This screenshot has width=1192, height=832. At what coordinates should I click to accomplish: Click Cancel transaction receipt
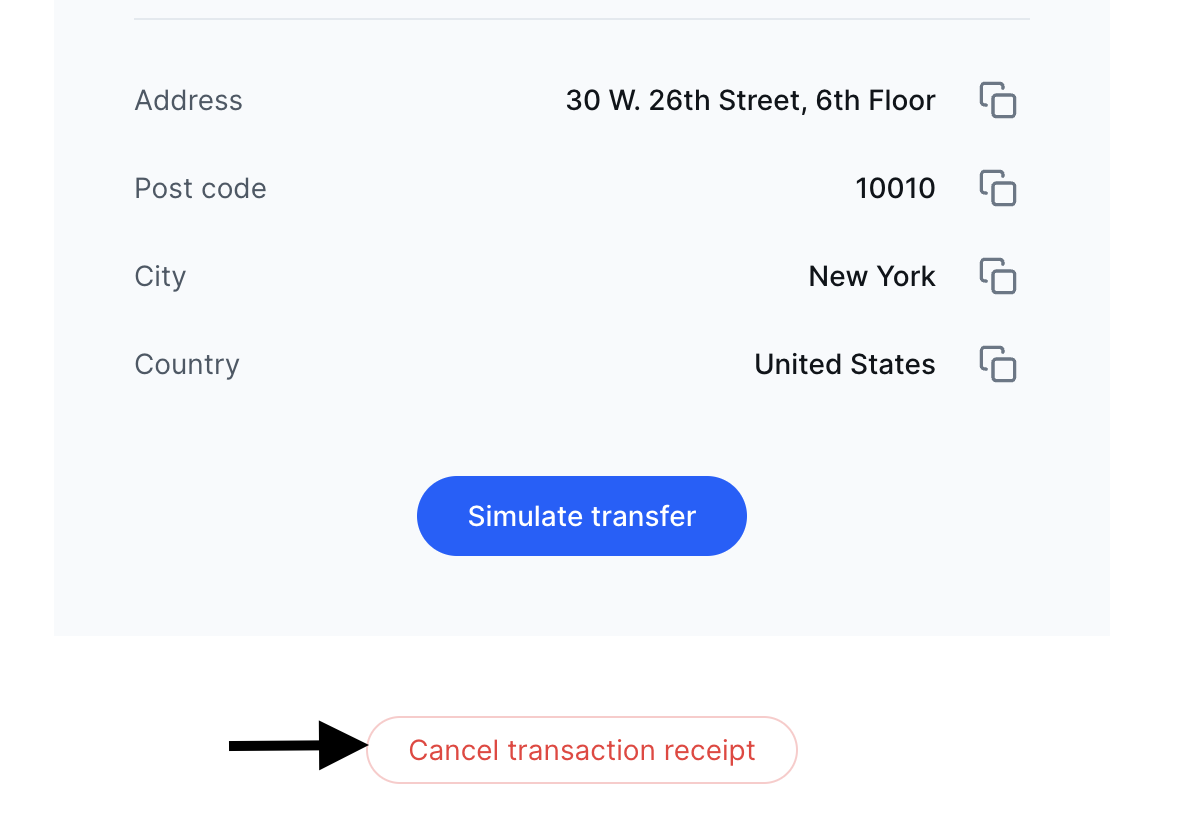(581, 750)
